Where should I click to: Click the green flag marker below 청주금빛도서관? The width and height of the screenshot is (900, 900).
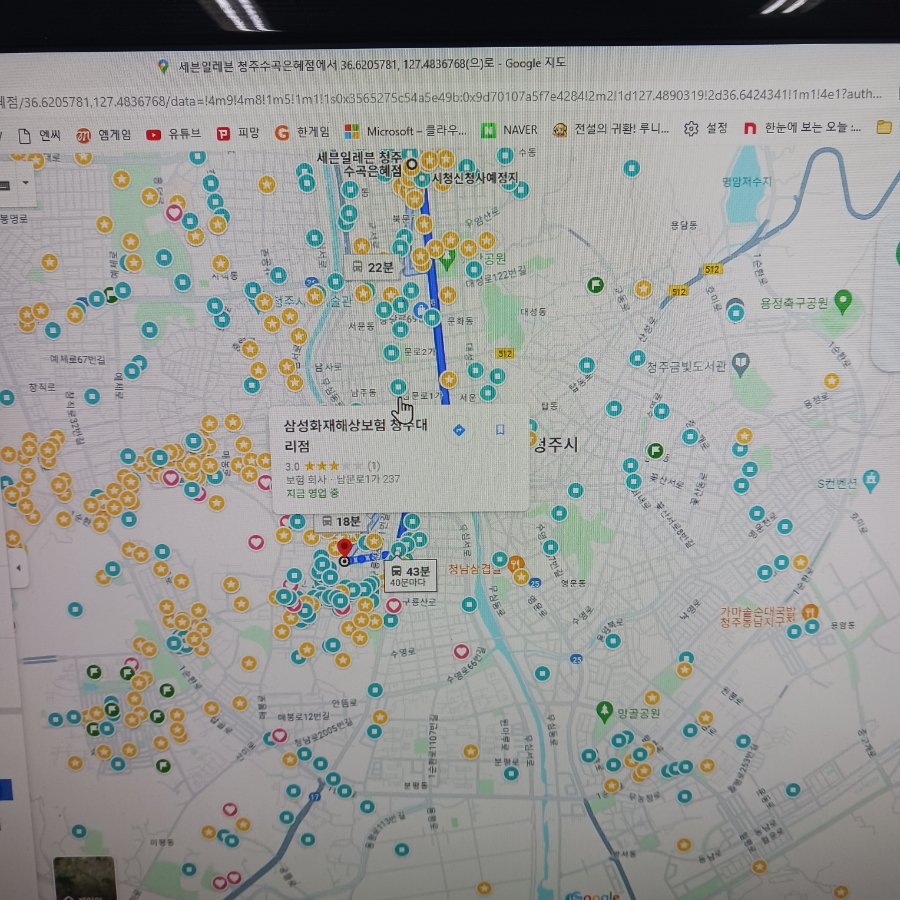[655, 451]
